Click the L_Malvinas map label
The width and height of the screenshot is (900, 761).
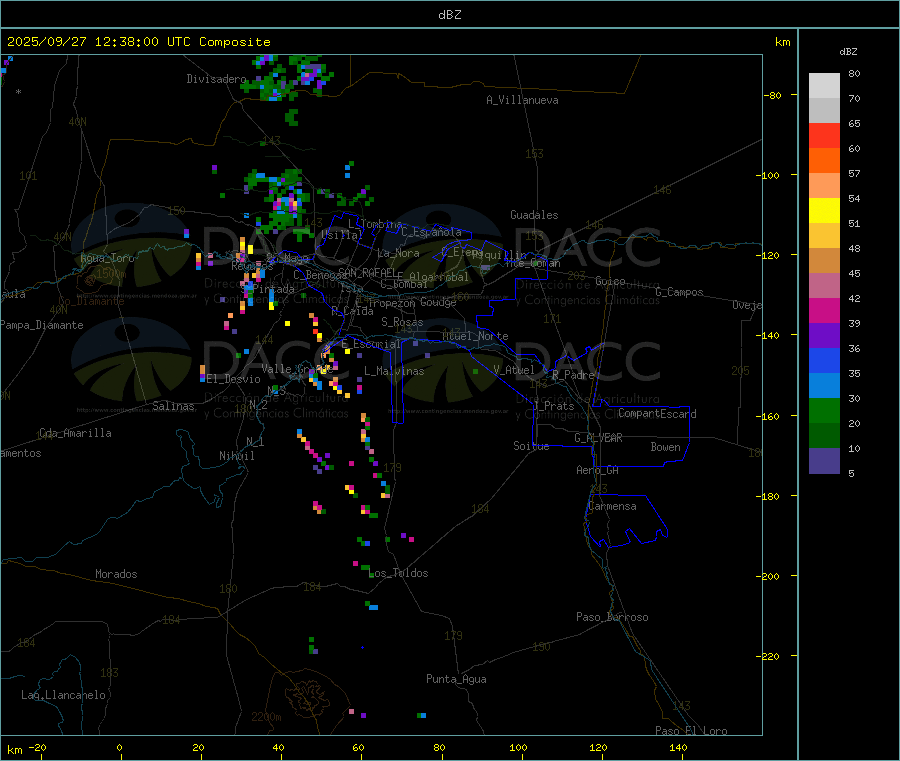click(394, 372)
